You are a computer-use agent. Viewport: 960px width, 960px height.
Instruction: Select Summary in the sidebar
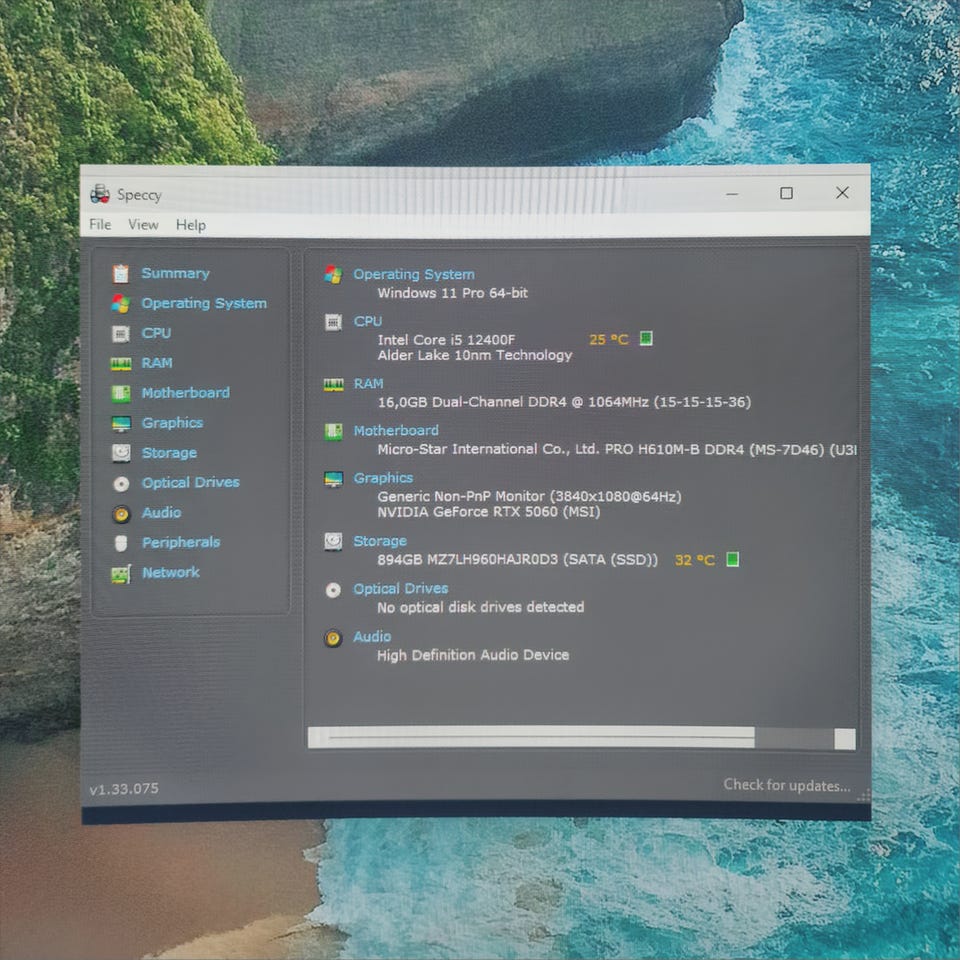pyautogui.click(x=175, y=273)
